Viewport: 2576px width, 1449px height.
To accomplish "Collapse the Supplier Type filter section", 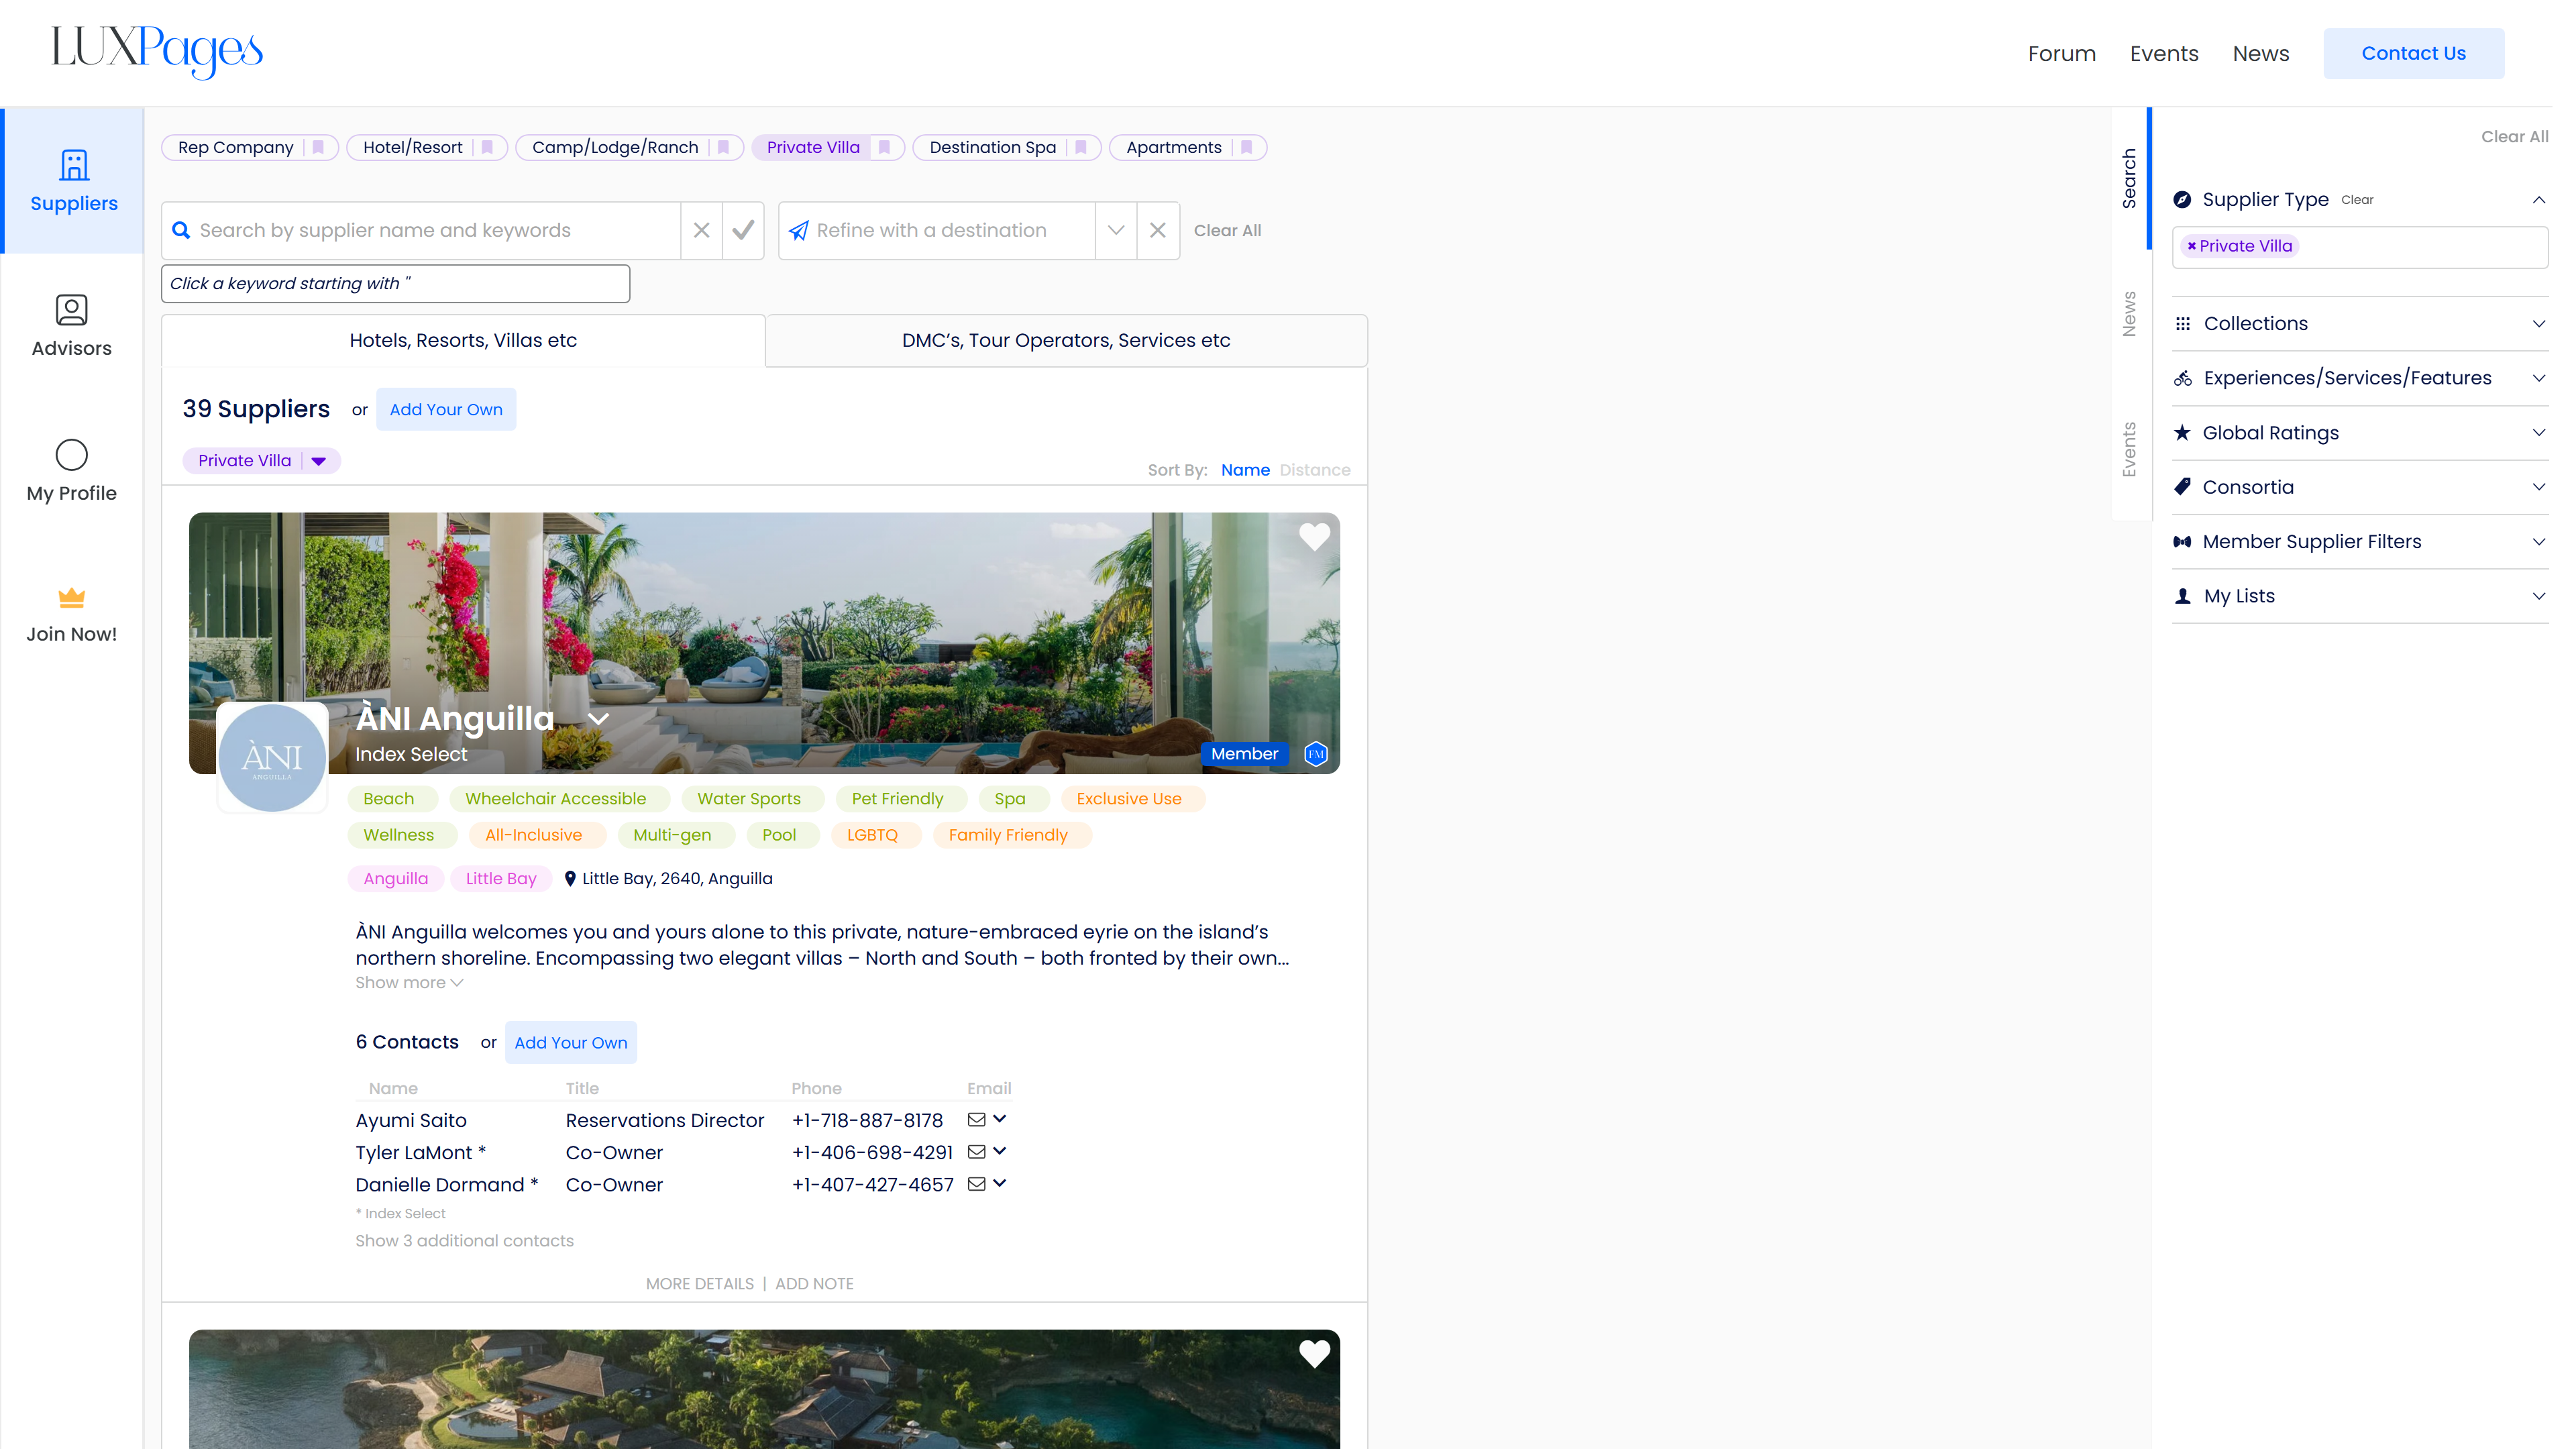I will click(2538, 200).
